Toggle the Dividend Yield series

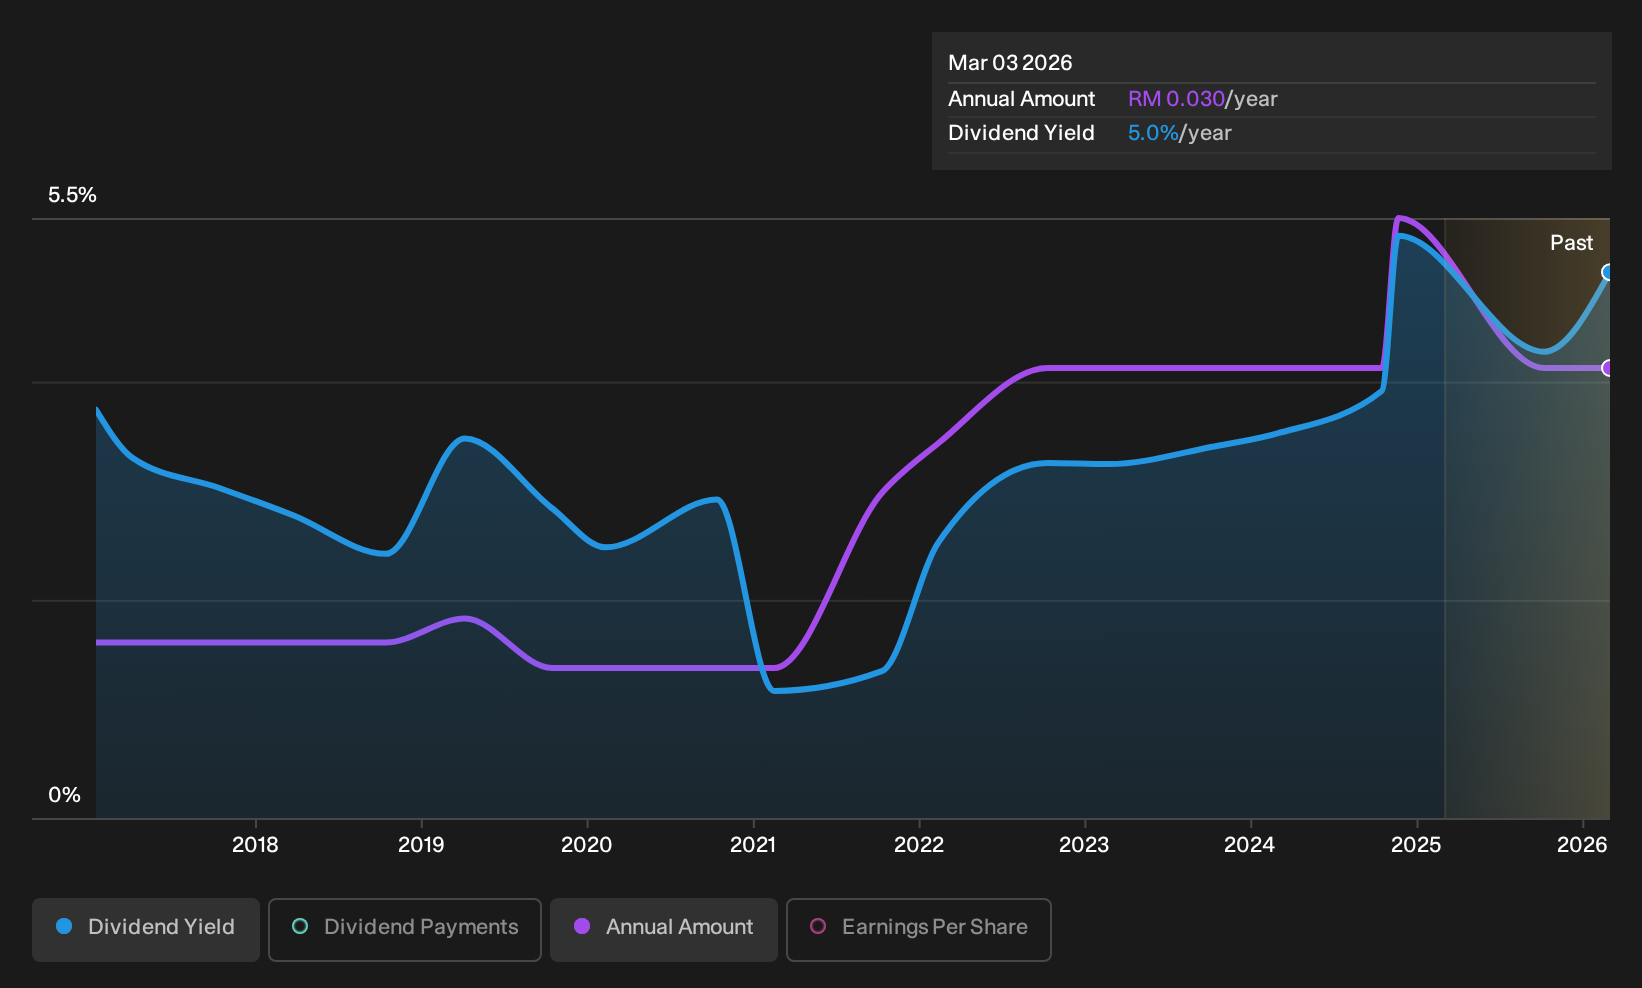point(146,929)
